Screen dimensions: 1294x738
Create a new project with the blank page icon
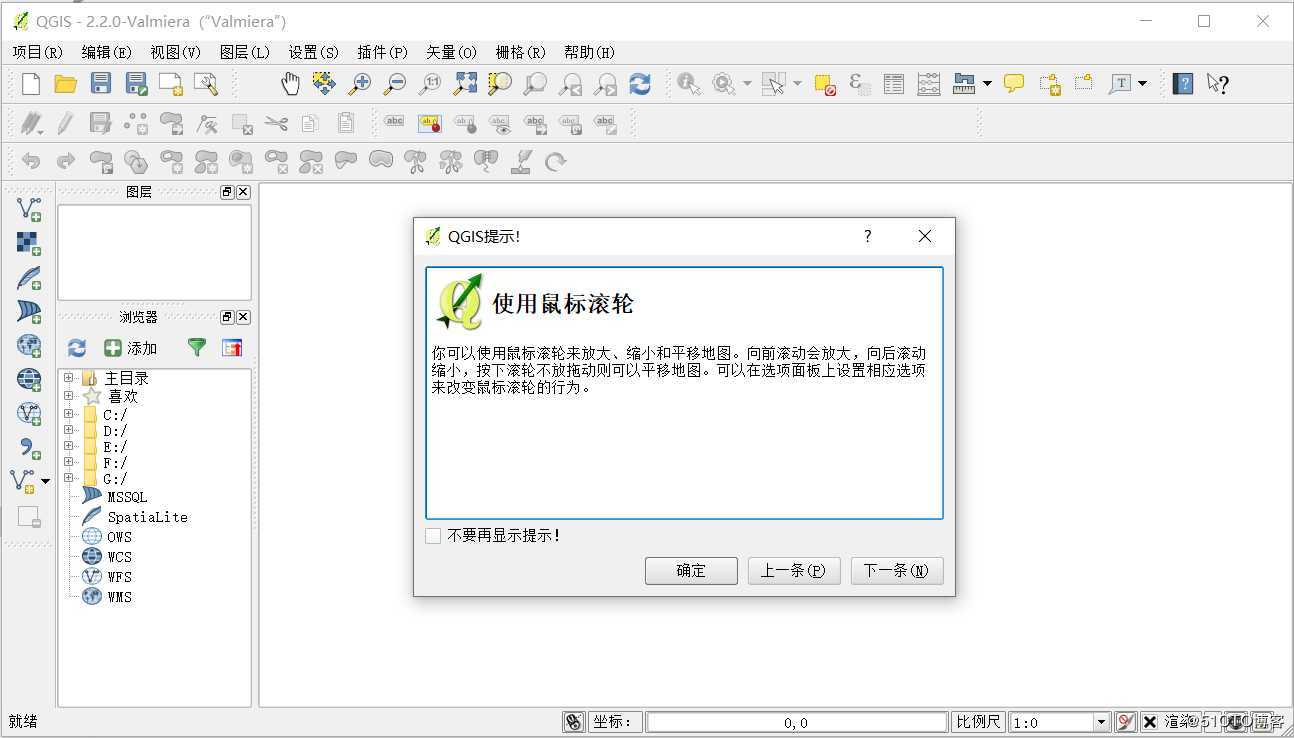31,84
